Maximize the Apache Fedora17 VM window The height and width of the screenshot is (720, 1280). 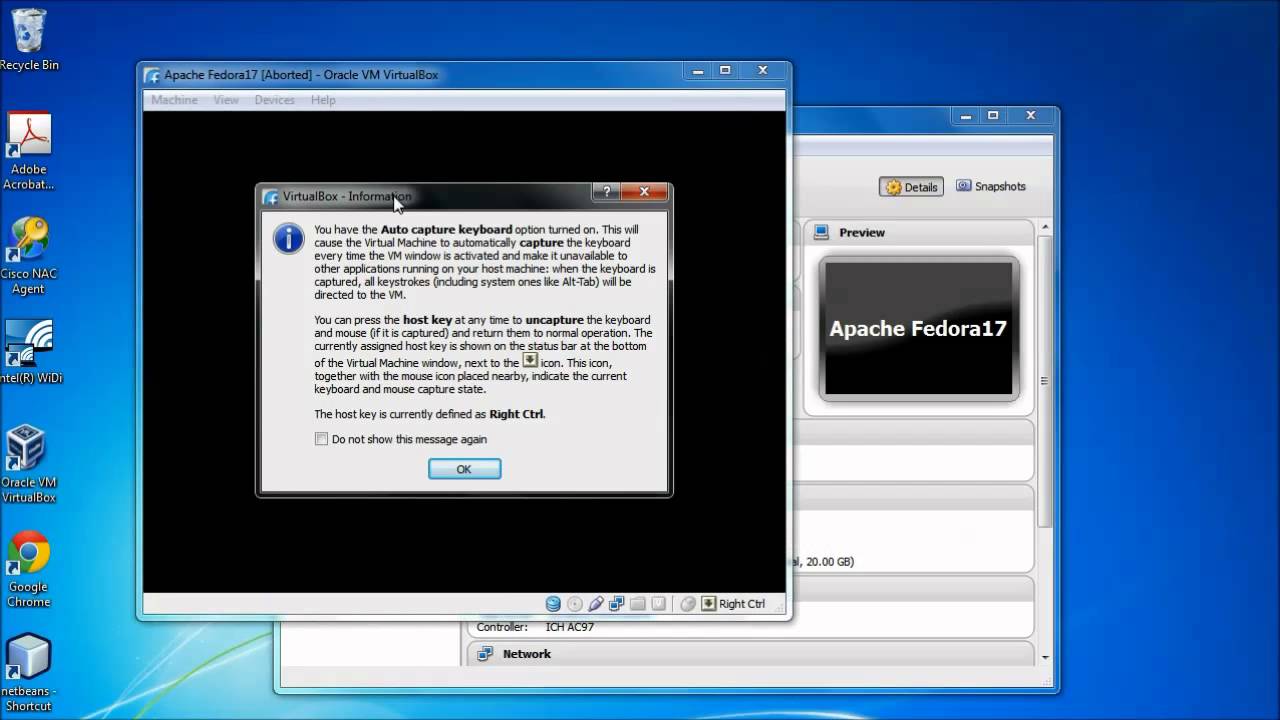coord(725,71)
